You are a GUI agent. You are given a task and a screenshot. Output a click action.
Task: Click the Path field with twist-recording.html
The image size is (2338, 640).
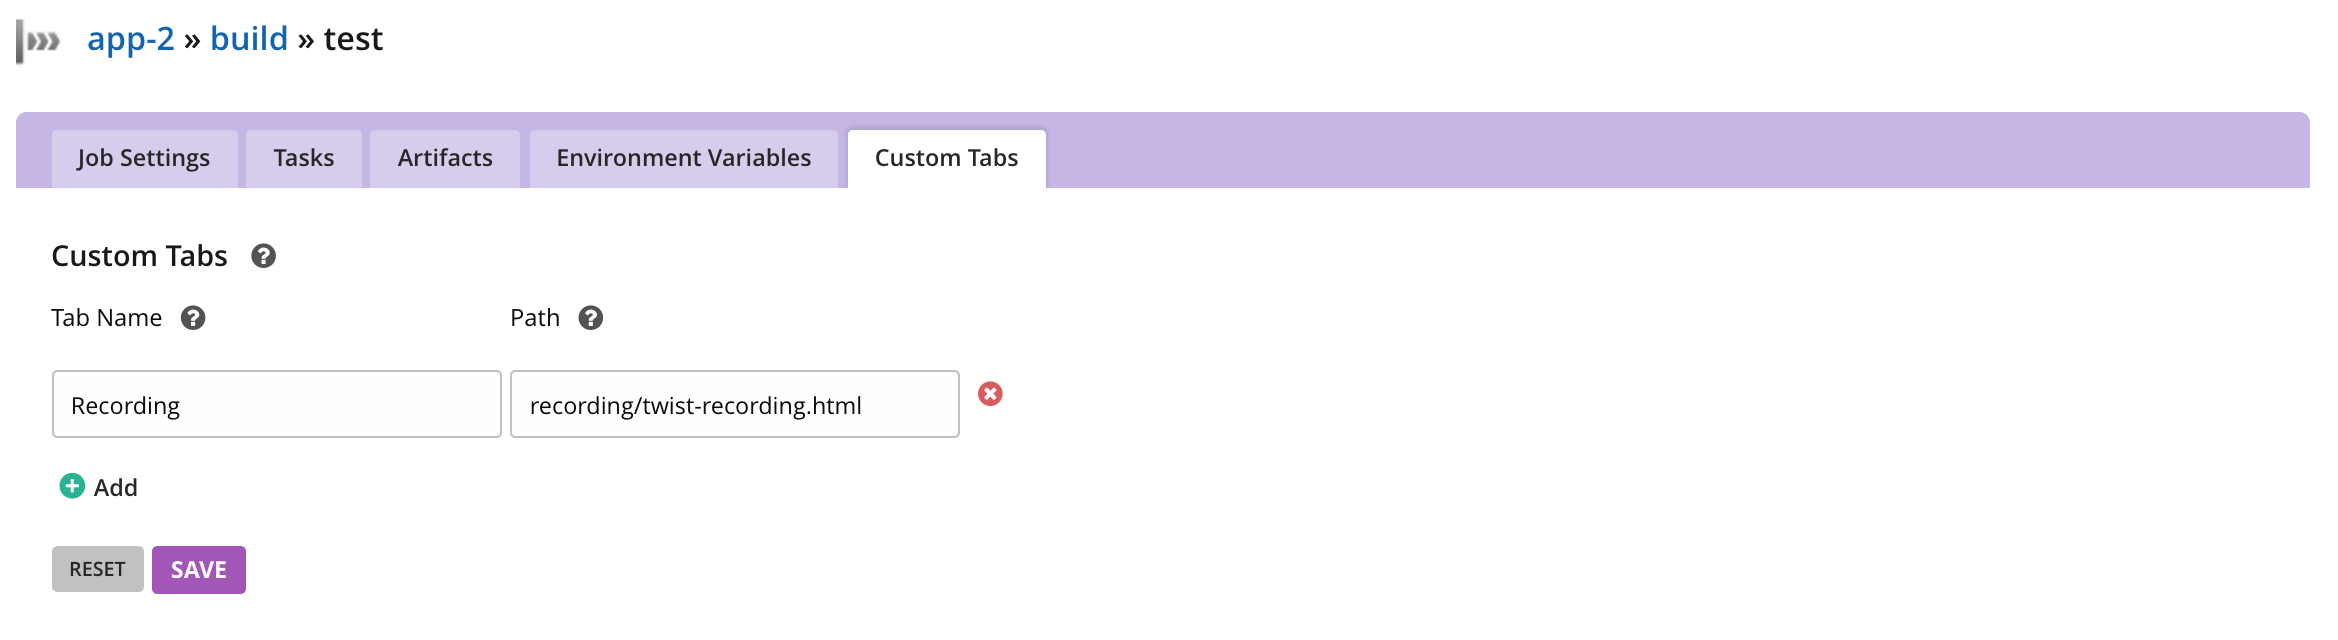[x=735, y=404]
